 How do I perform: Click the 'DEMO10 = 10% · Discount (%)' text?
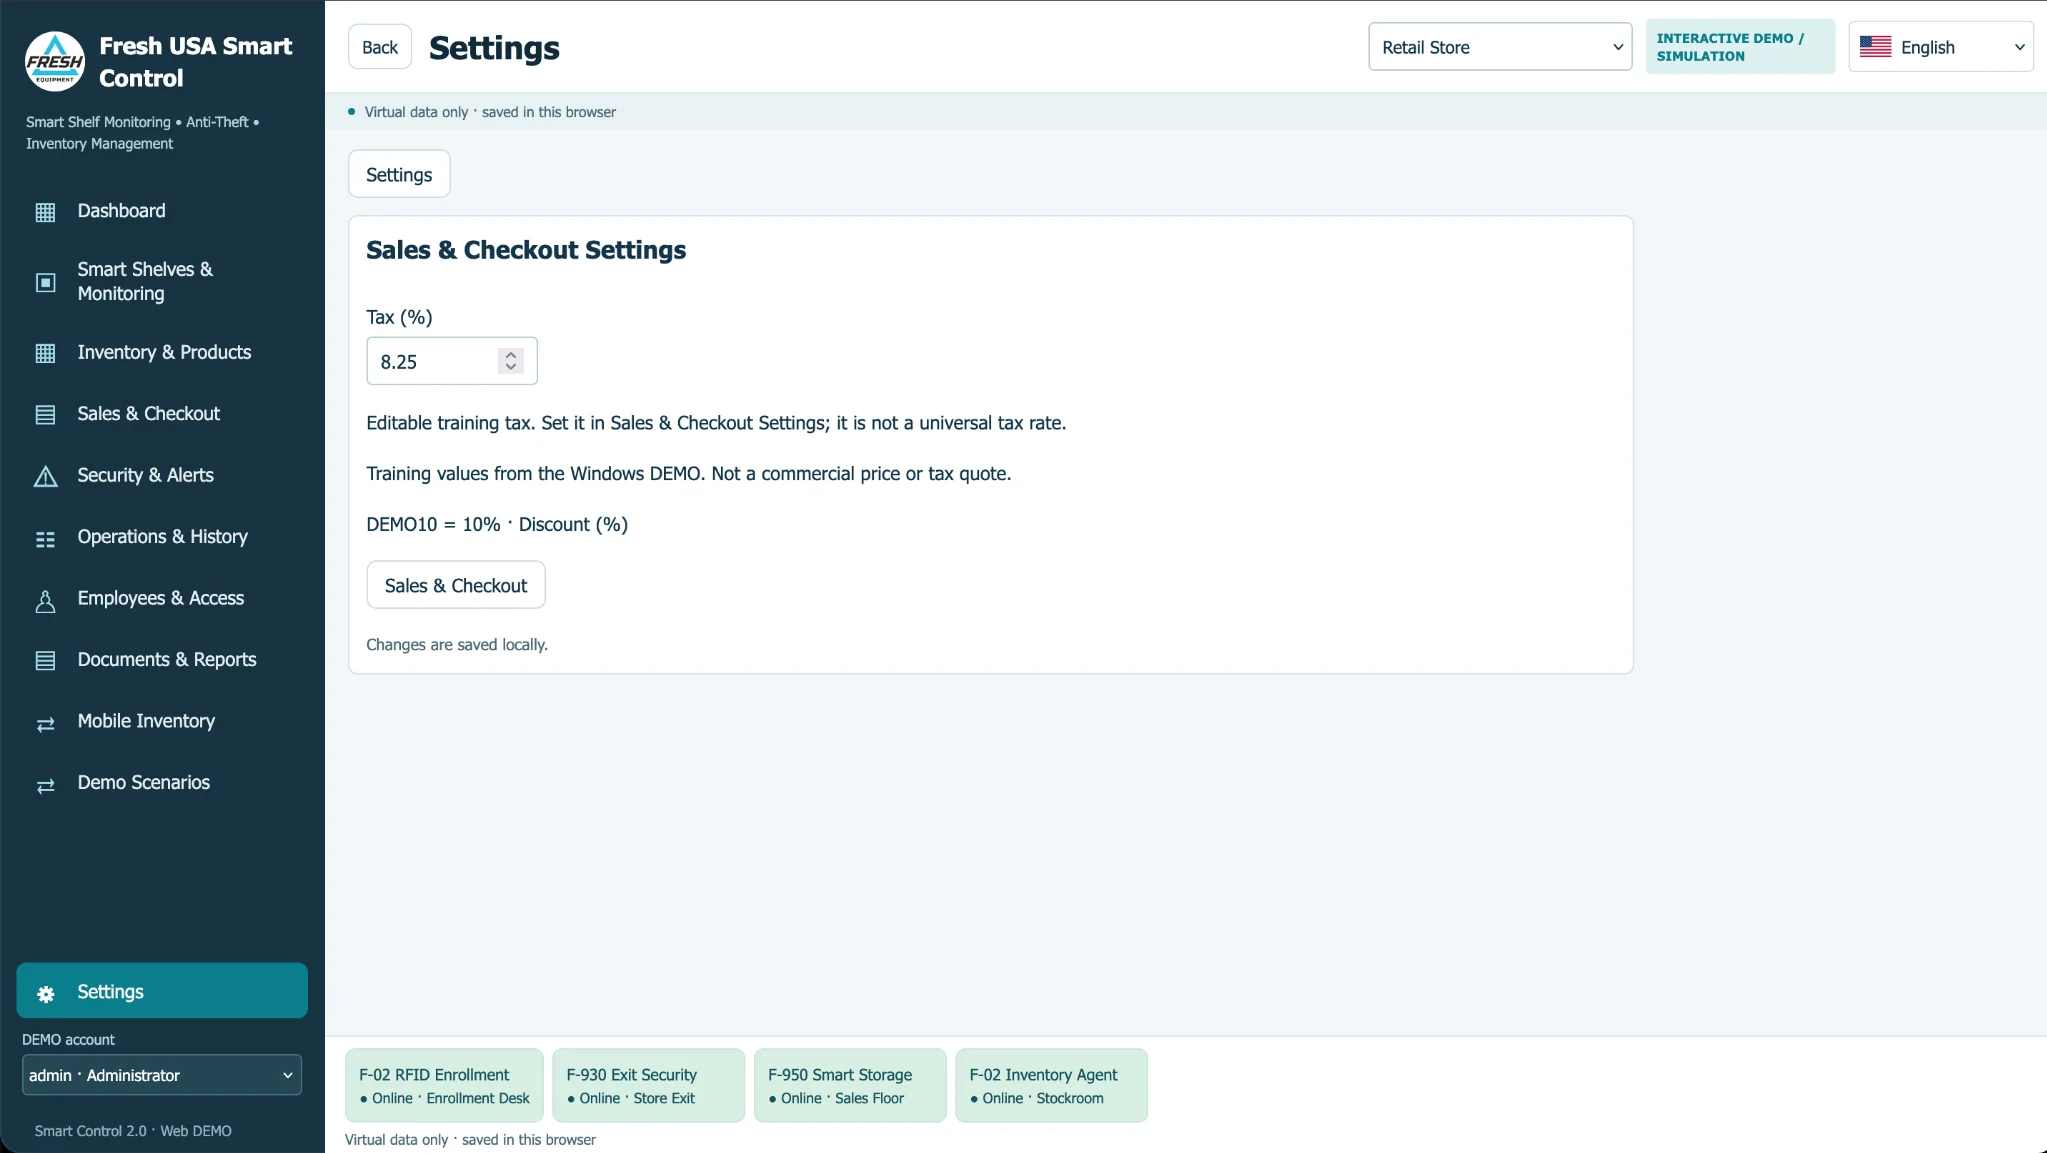click(x=497, y=524)
